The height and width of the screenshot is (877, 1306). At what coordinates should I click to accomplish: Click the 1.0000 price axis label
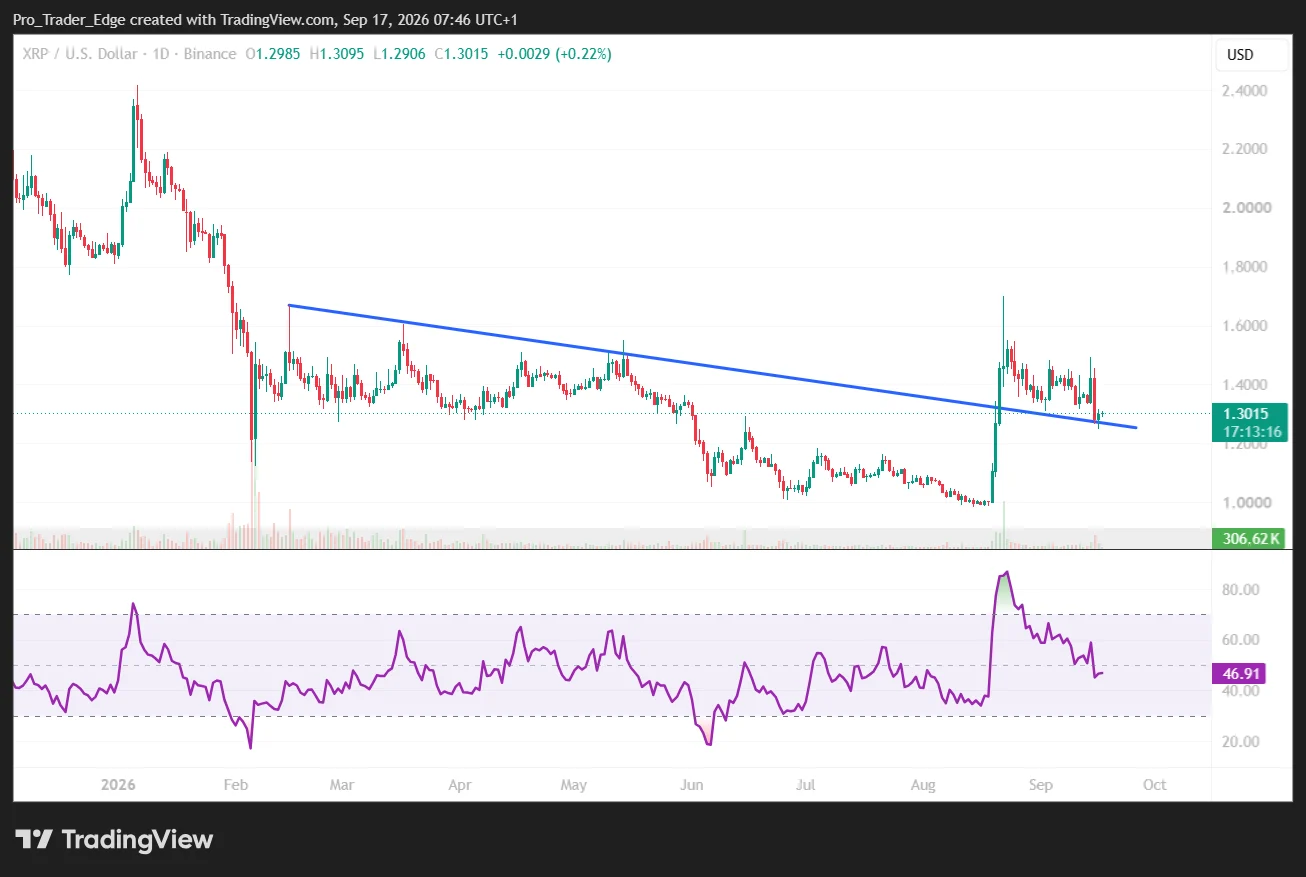pyautogui.click(x=1245, y=503)
